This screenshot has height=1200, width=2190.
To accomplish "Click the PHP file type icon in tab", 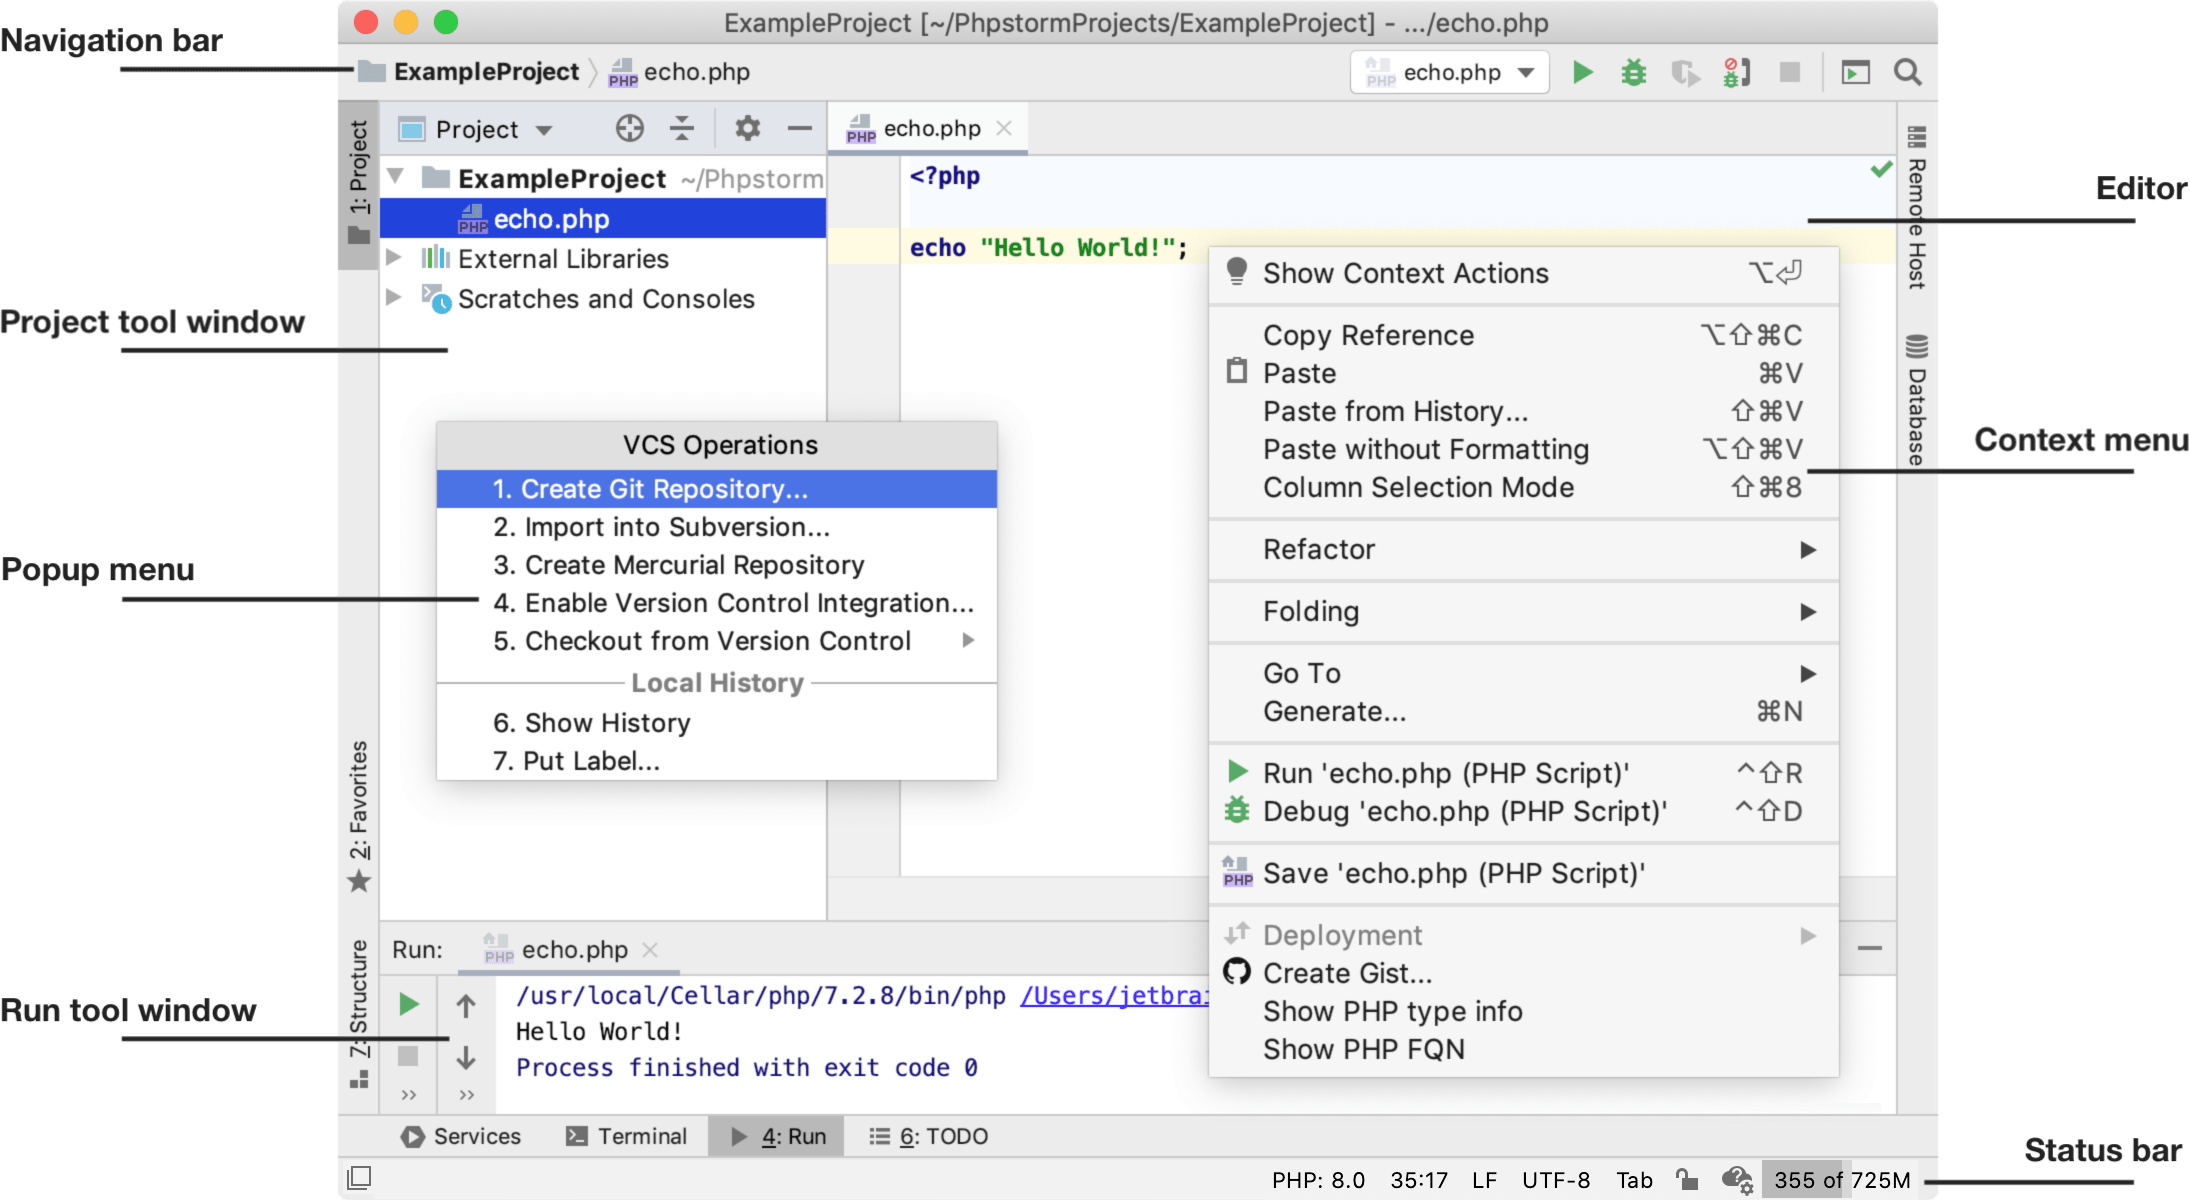I will [x=864, y=130].
